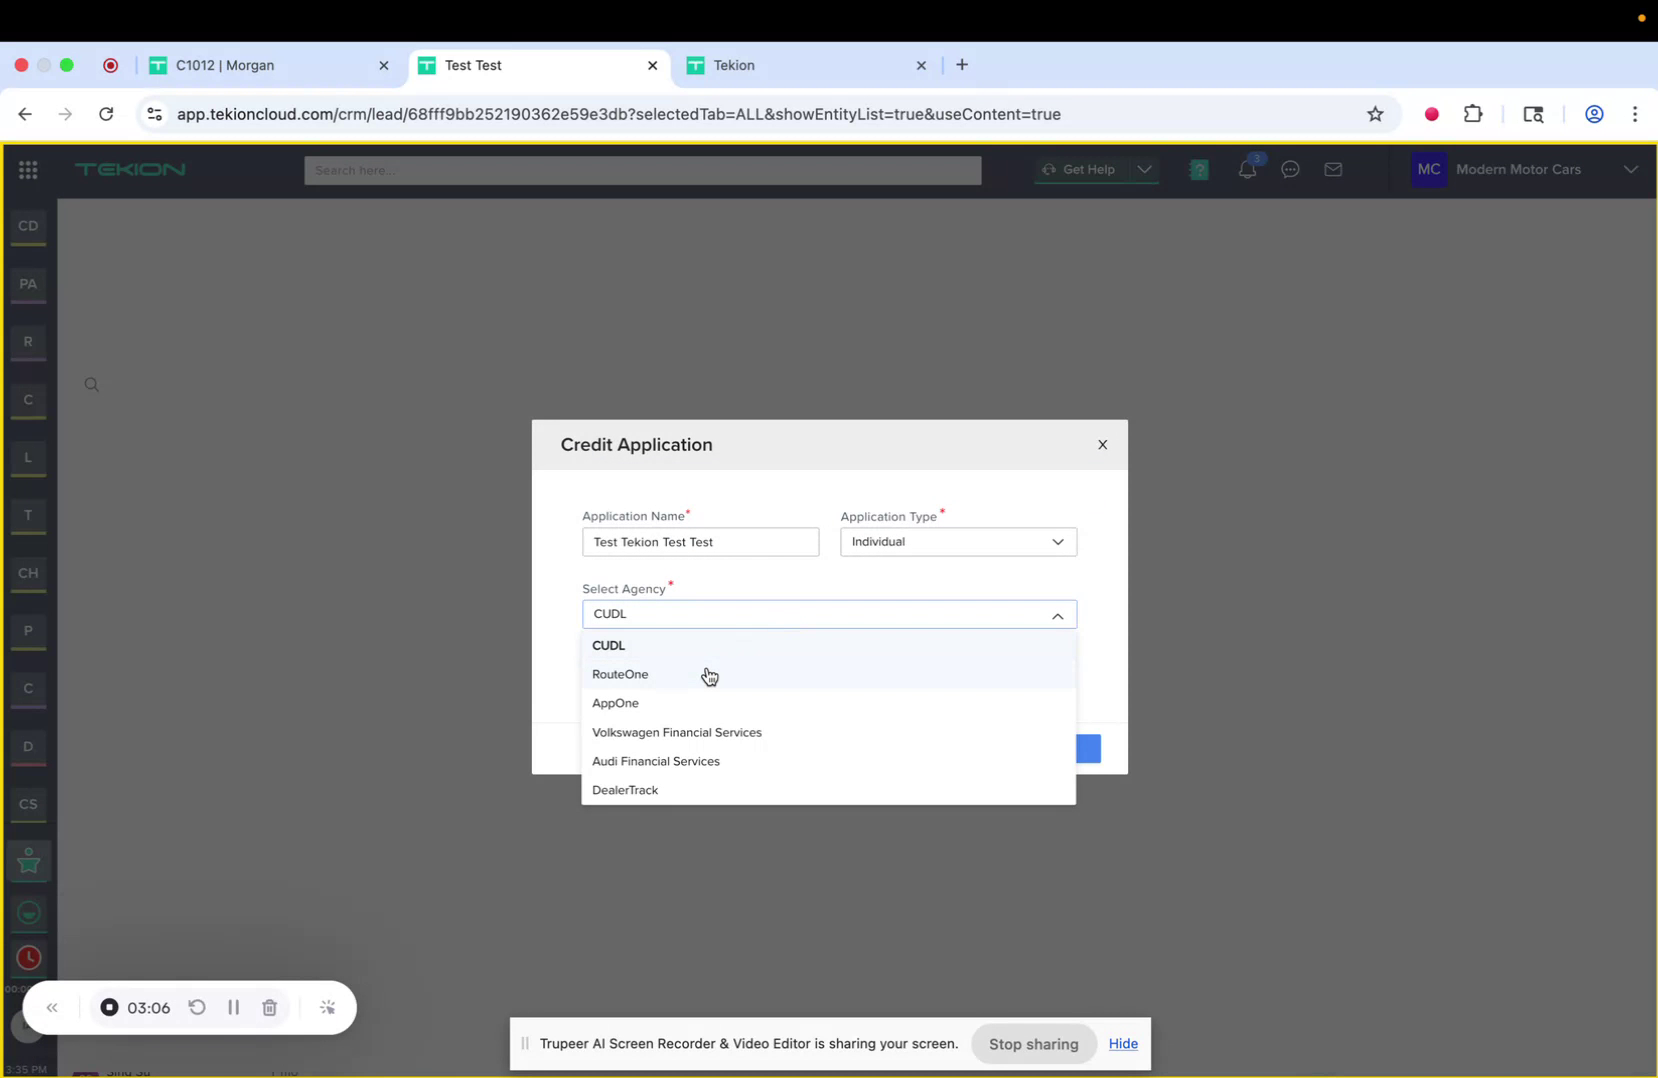Collapse the Select Agency dropdown
Screen dimensions: 1658x1078
coord(1057,614)
